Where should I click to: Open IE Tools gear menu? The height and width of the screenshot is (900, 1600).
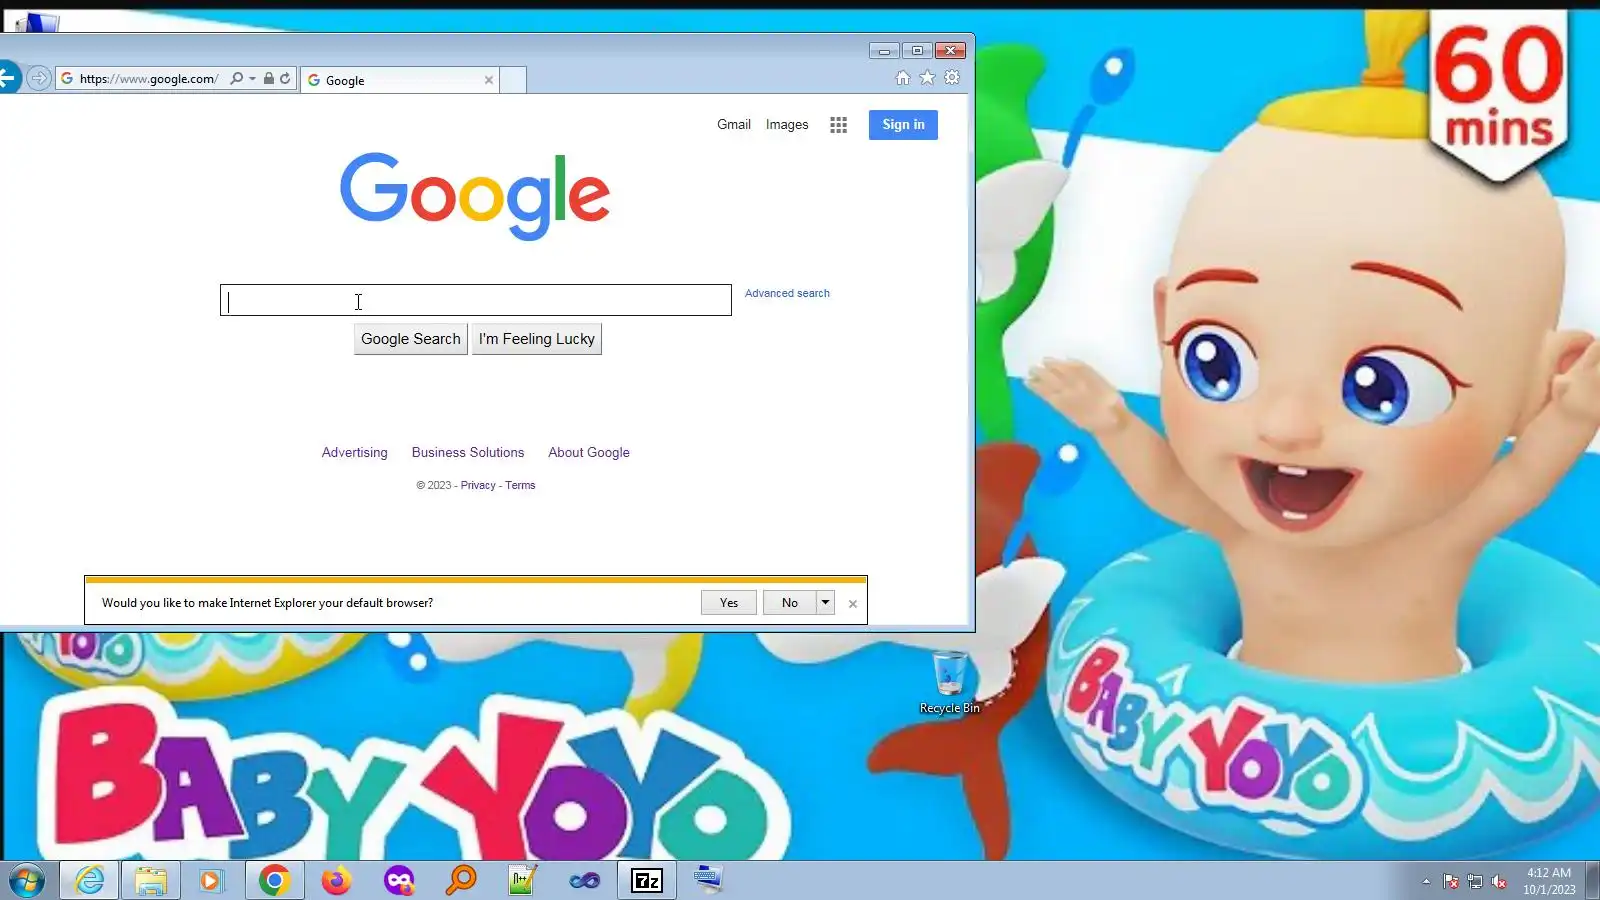pos(952,78)
